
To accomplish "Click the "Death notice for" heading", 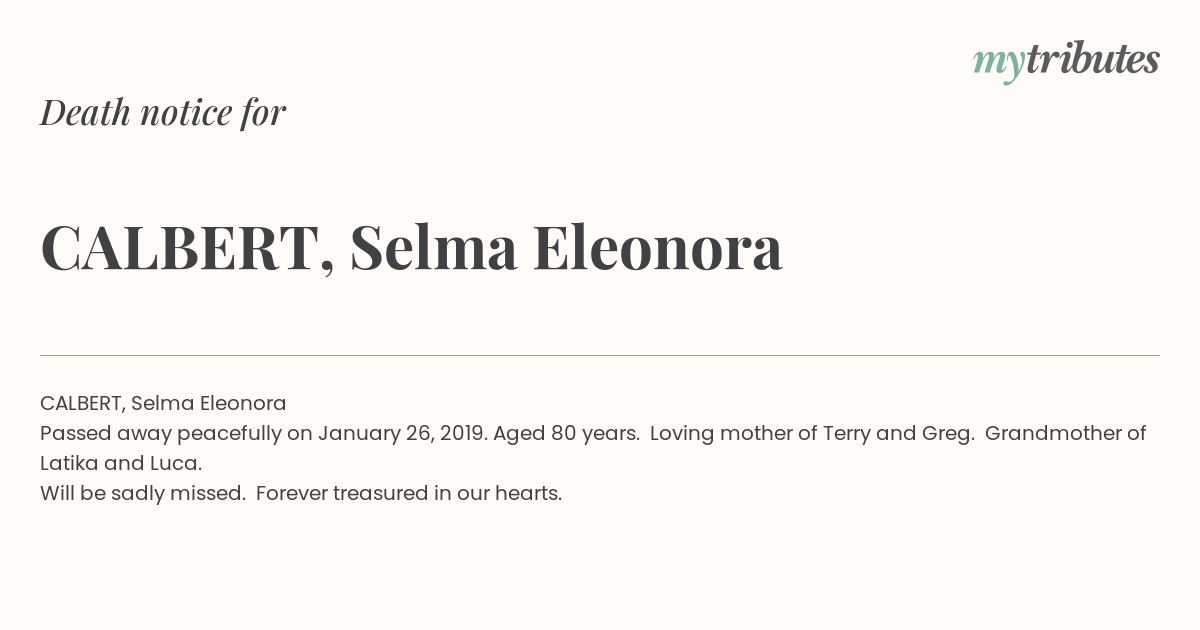I will [x=163, y=112].
